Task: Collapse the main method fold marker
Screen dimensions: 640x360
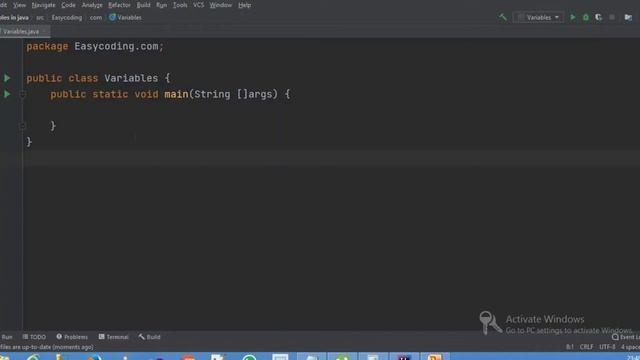Action: point(23,94)
